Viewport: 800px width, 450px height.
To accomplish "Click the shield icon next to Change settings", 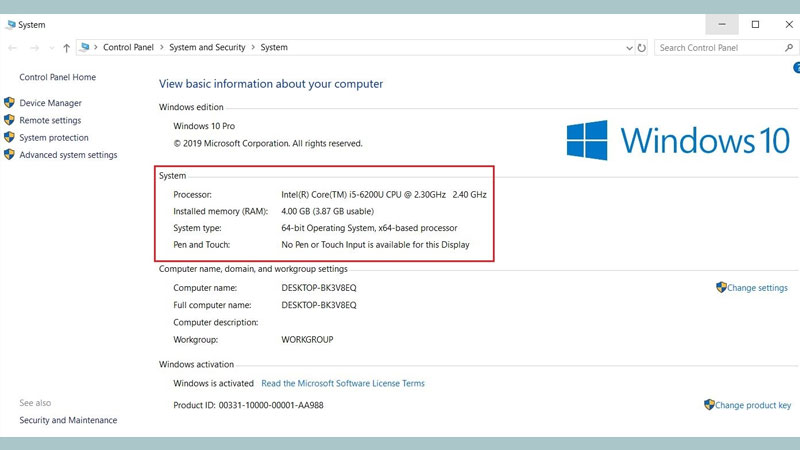I will pos(721,288).
